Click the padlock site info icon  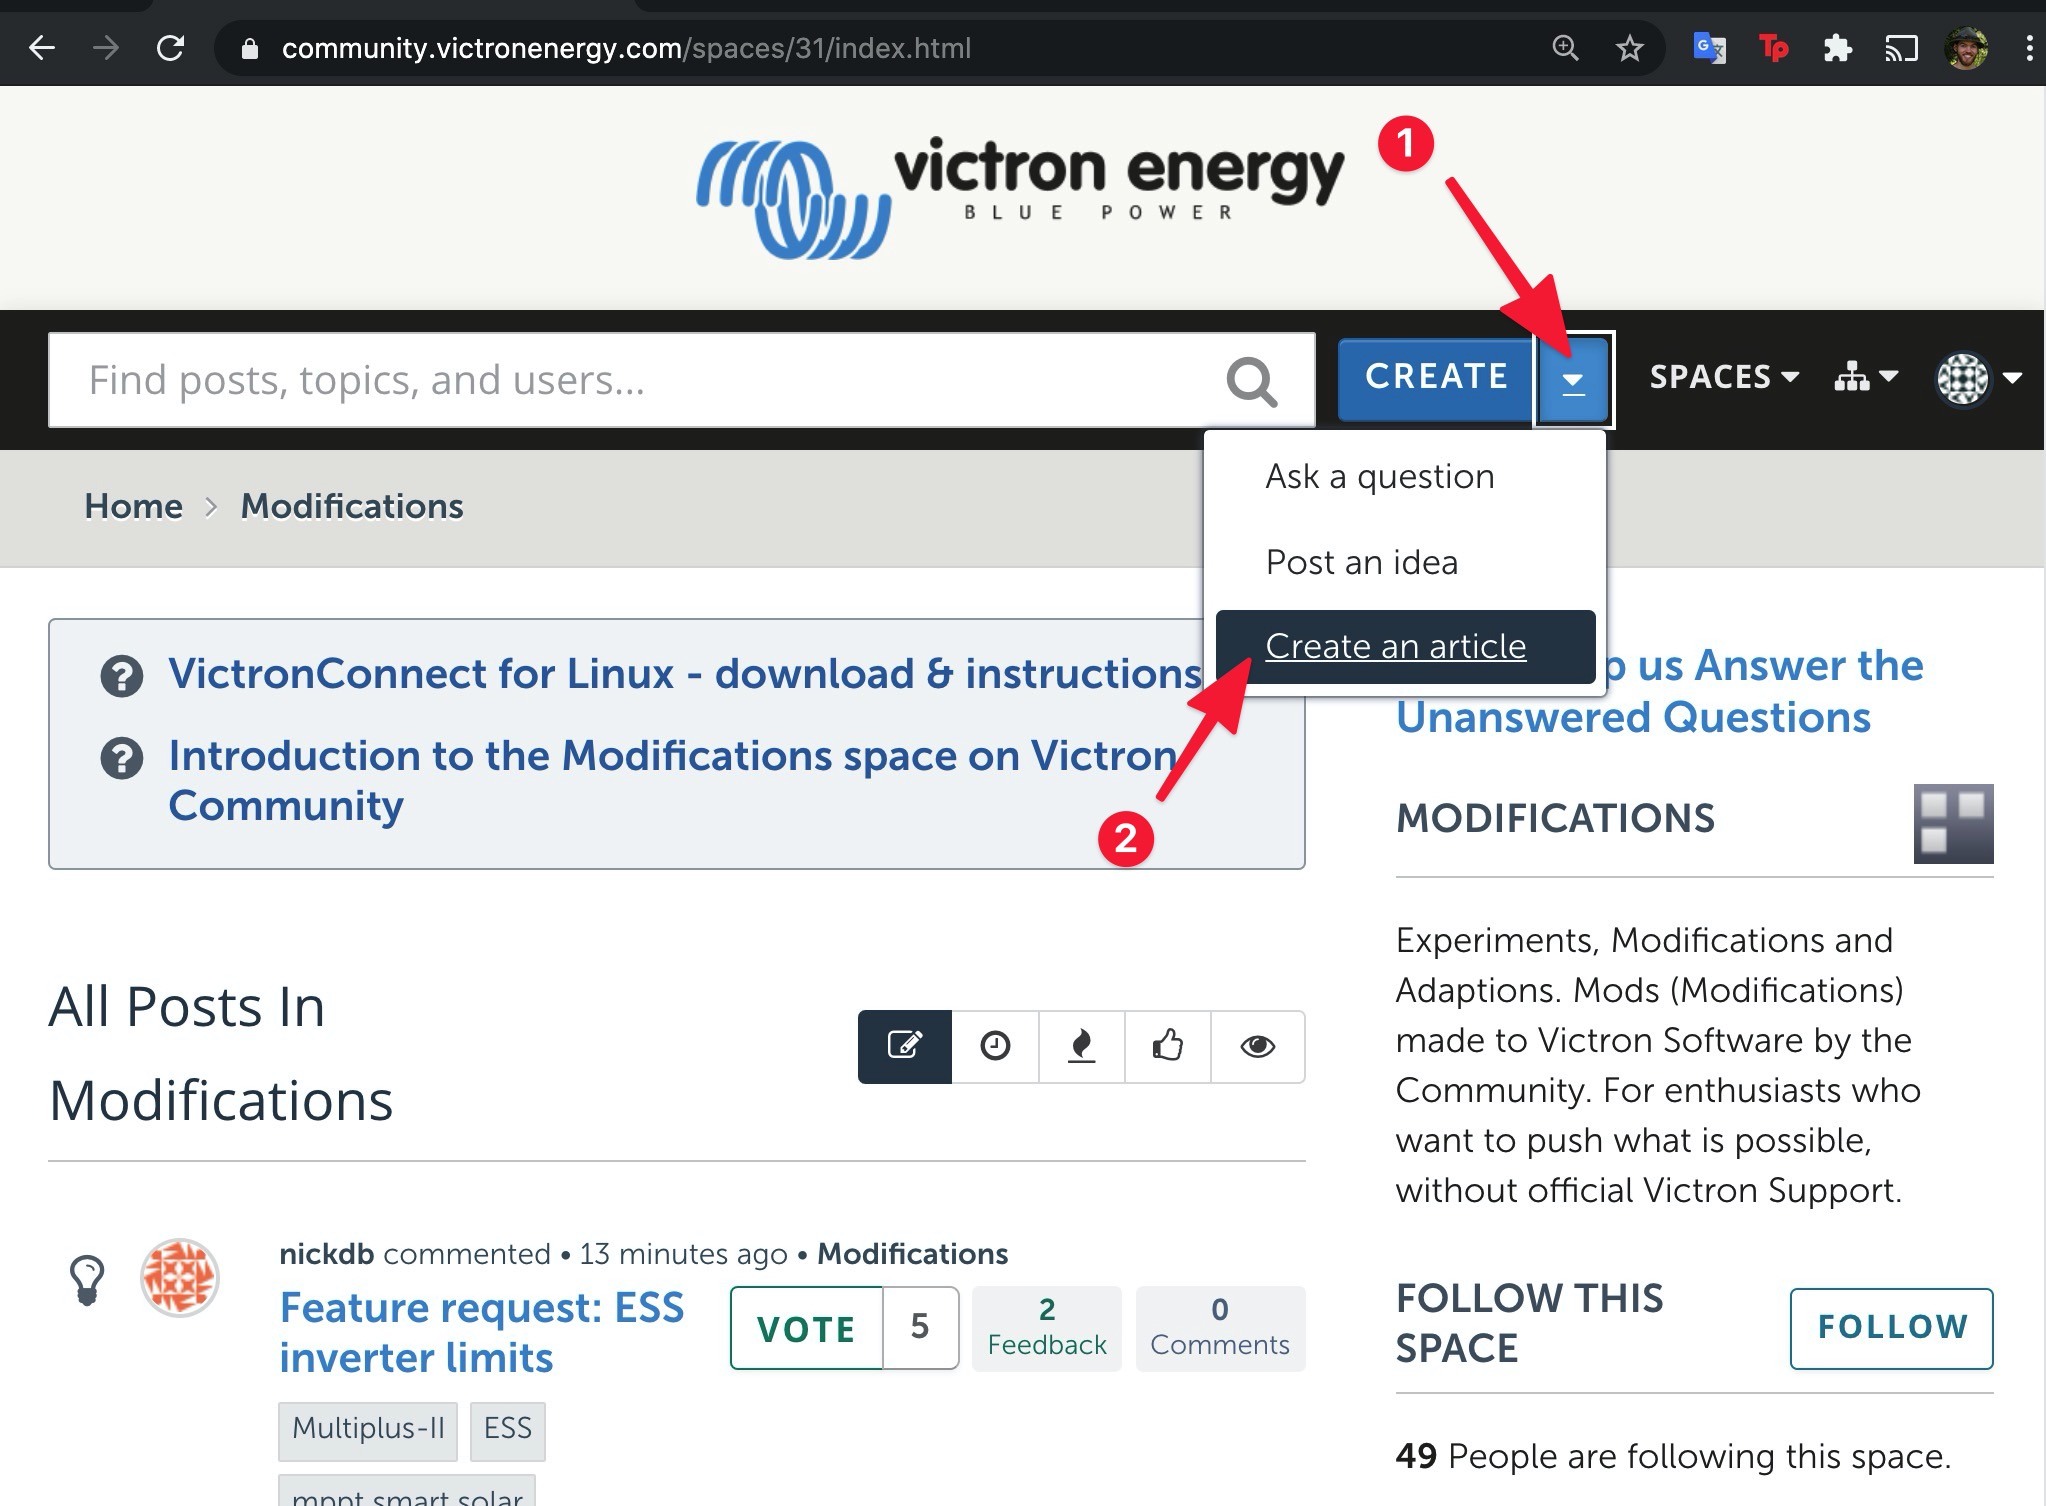pos(250,49)
